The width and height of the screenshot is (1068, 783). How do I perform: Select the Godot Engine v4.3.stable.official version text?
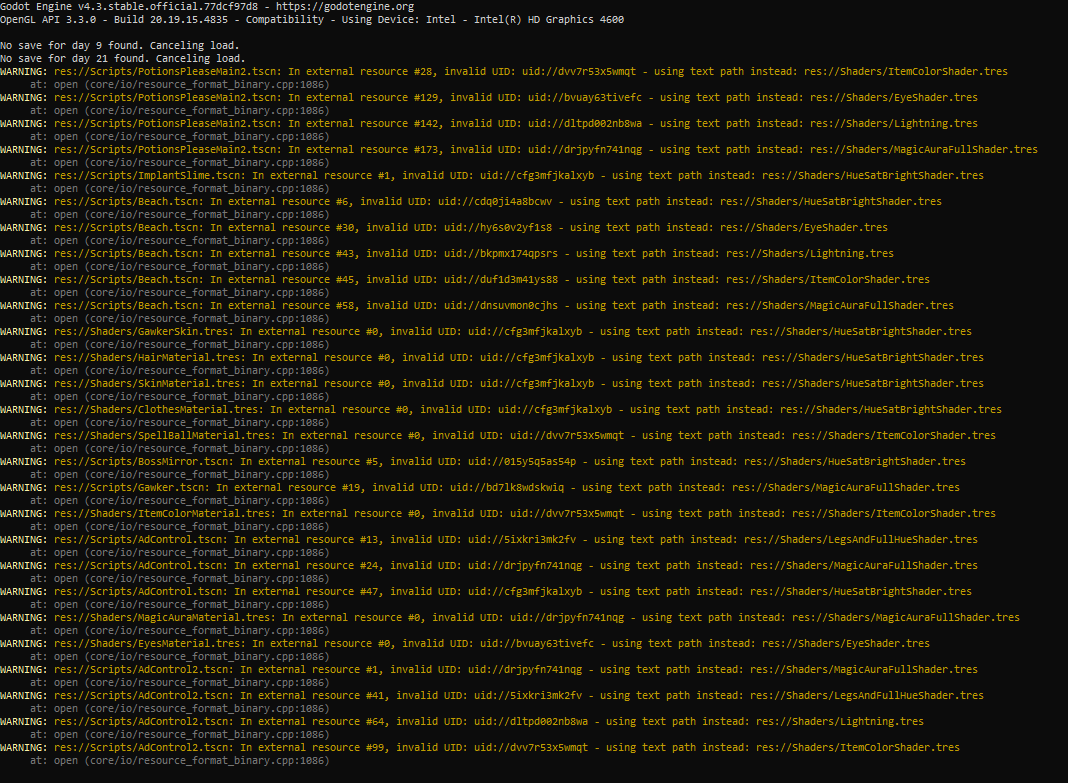[x=129, y=6]
